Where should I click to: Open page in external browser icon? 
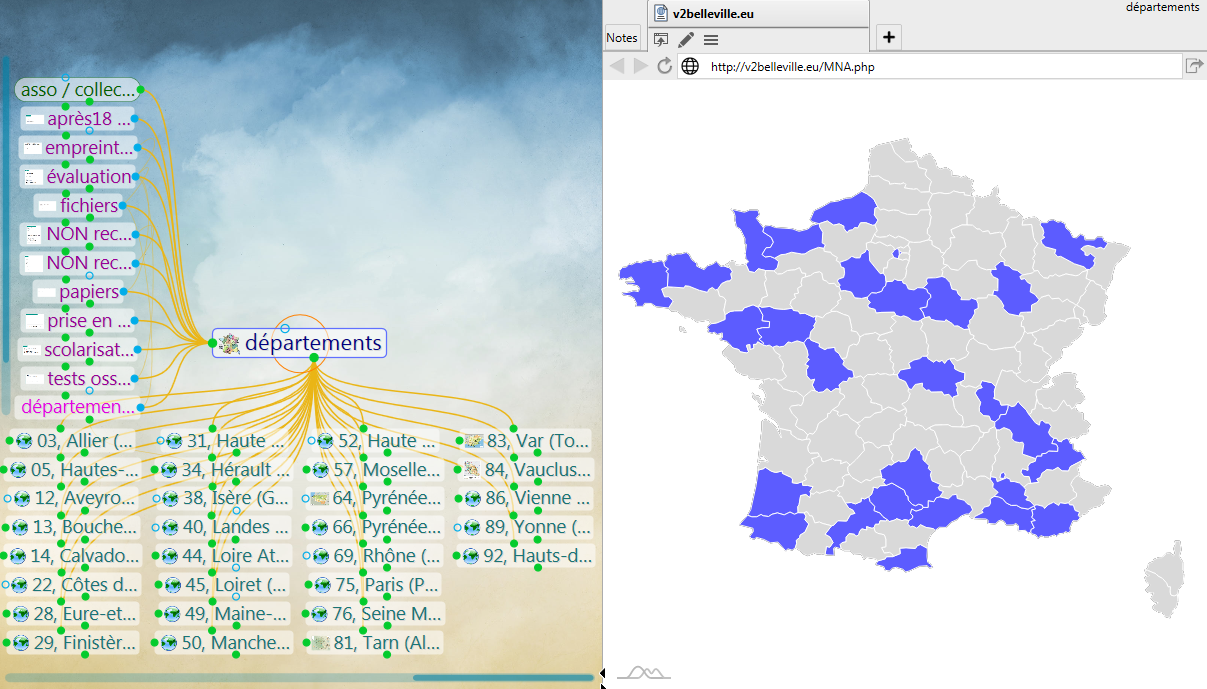(1194, 66)
